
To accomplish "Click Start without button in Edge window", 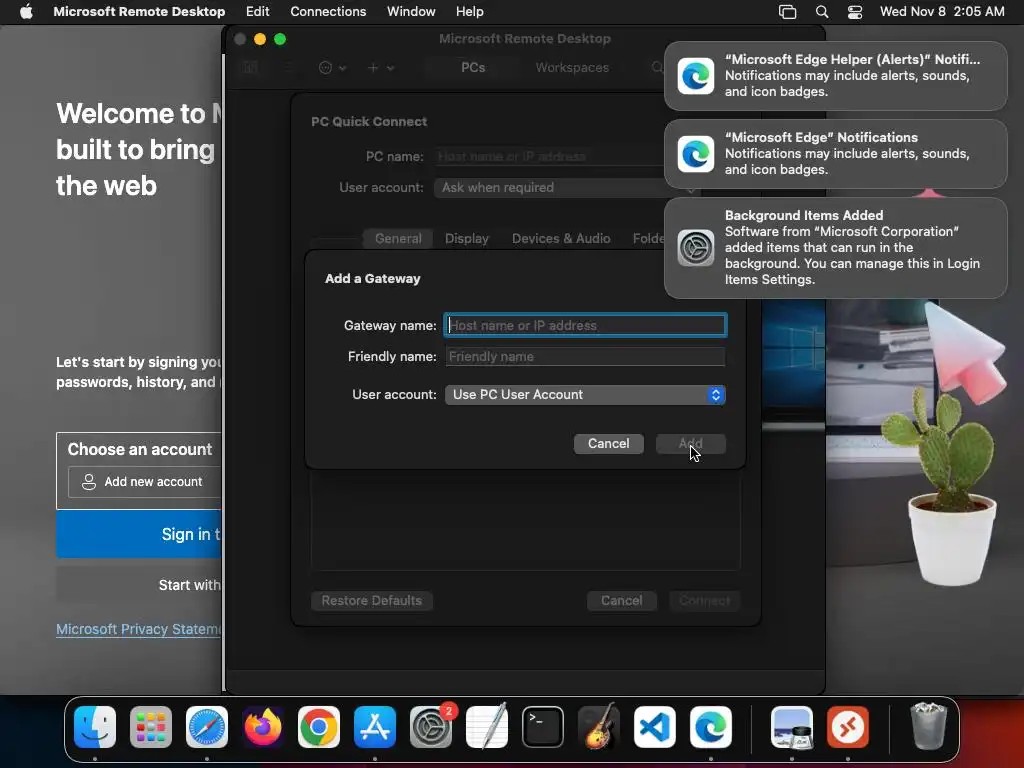I will [139, 585].
